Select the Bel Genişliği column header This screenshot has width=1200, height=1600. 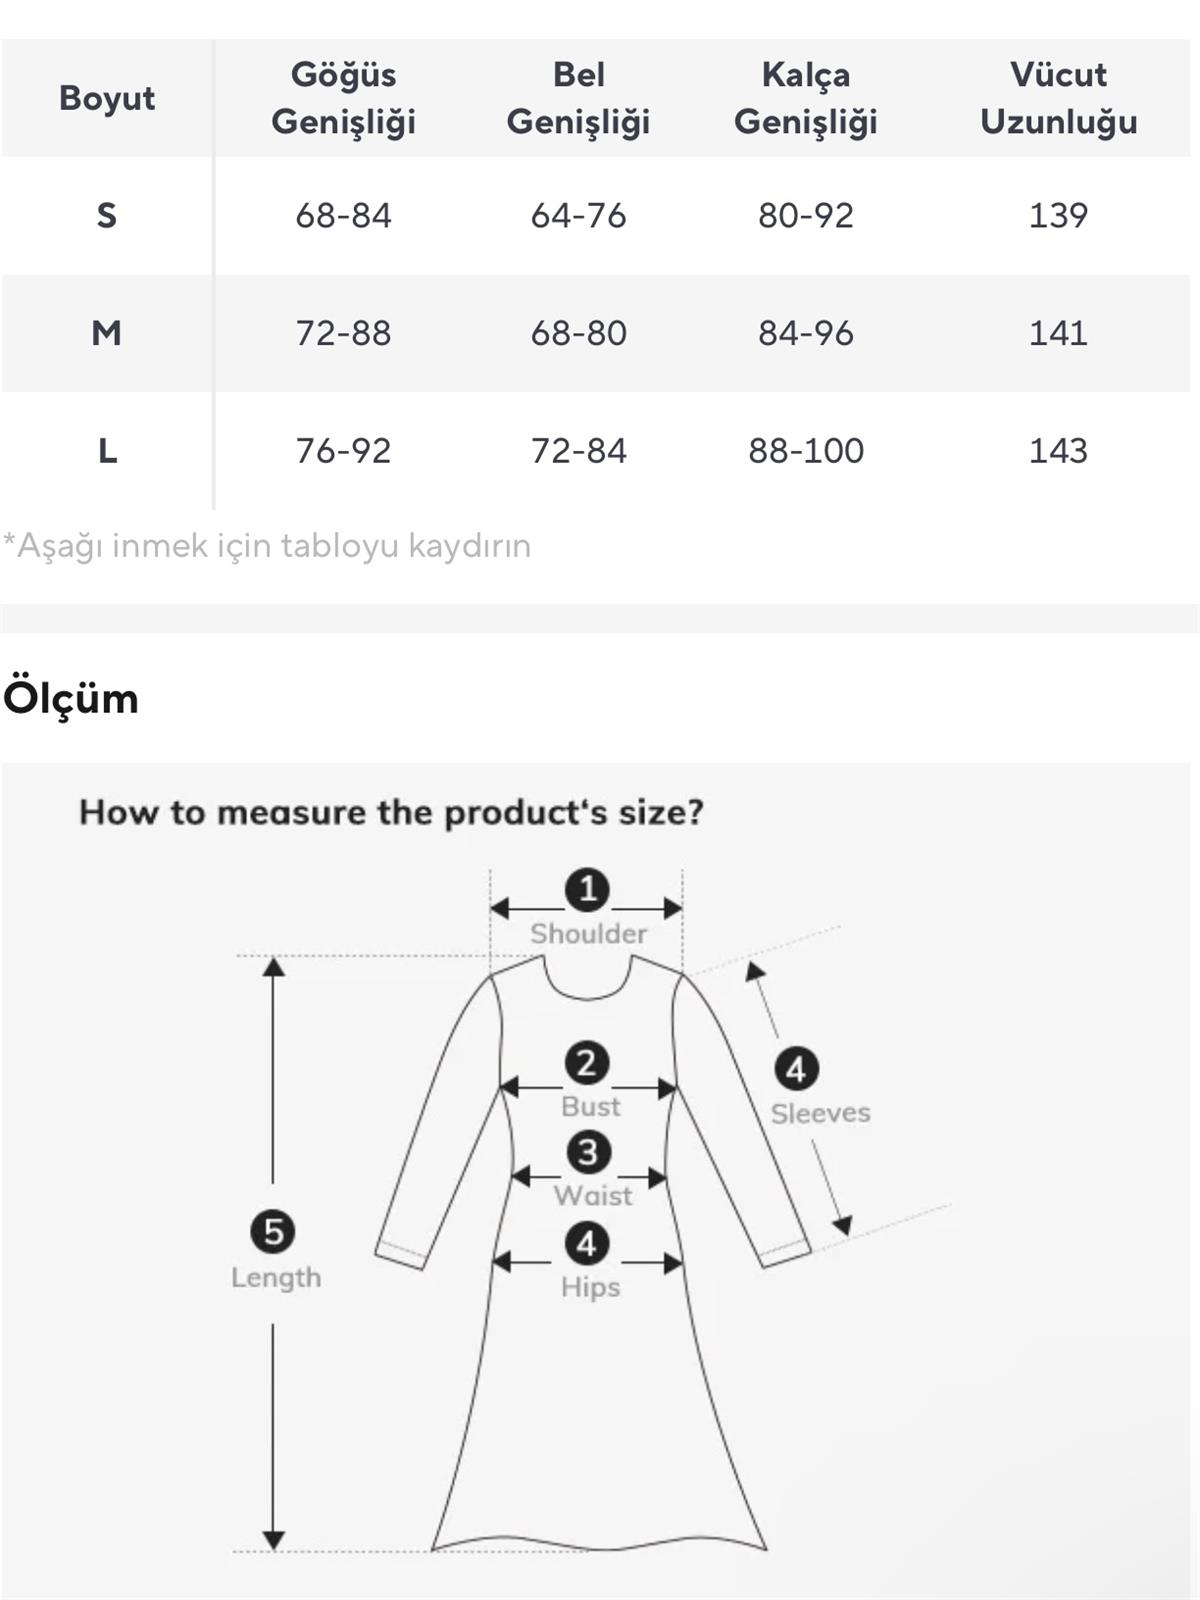[578, 98]
